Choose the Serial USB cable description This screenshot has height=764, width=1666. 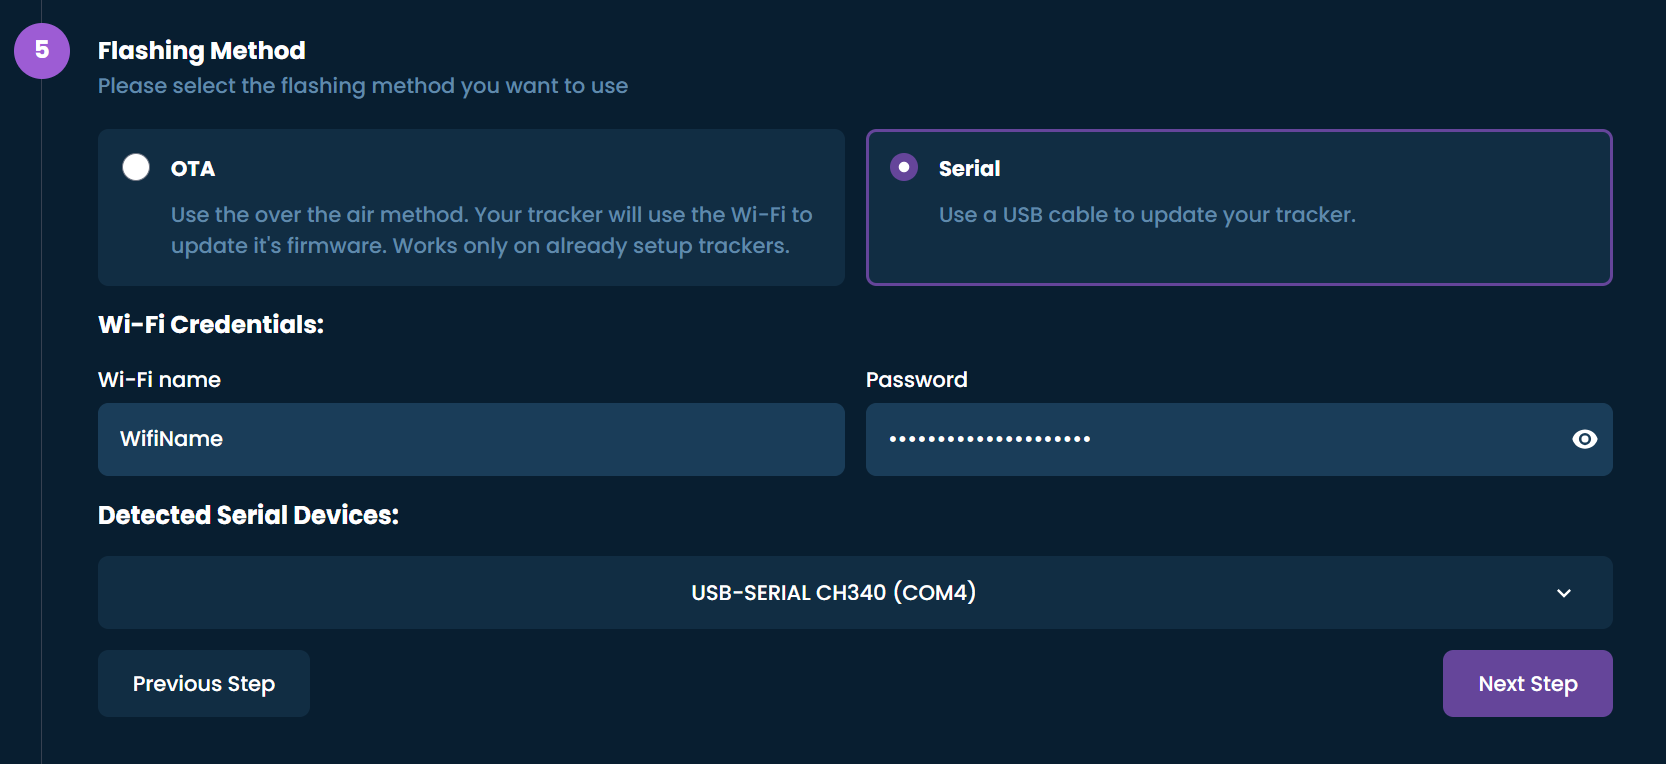tap(1147, 215)
